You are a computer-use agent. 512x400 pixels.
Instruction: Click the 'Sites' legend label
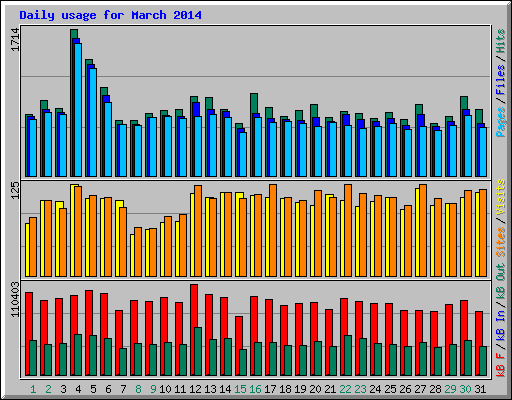pos(501,242)
